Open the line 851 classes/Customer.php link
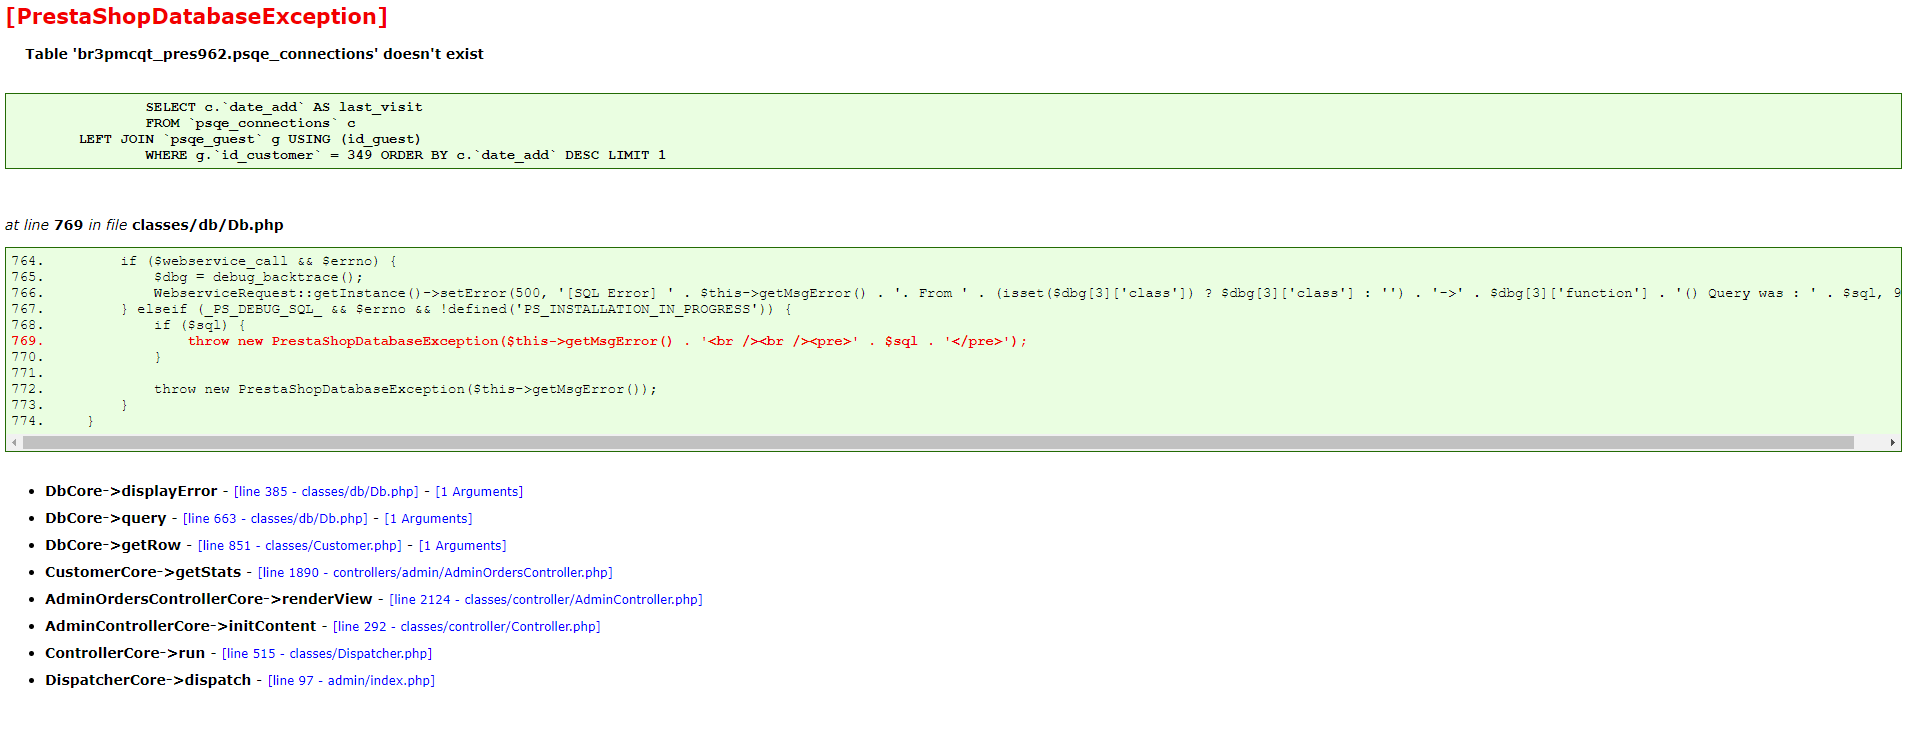 point(300,546)
